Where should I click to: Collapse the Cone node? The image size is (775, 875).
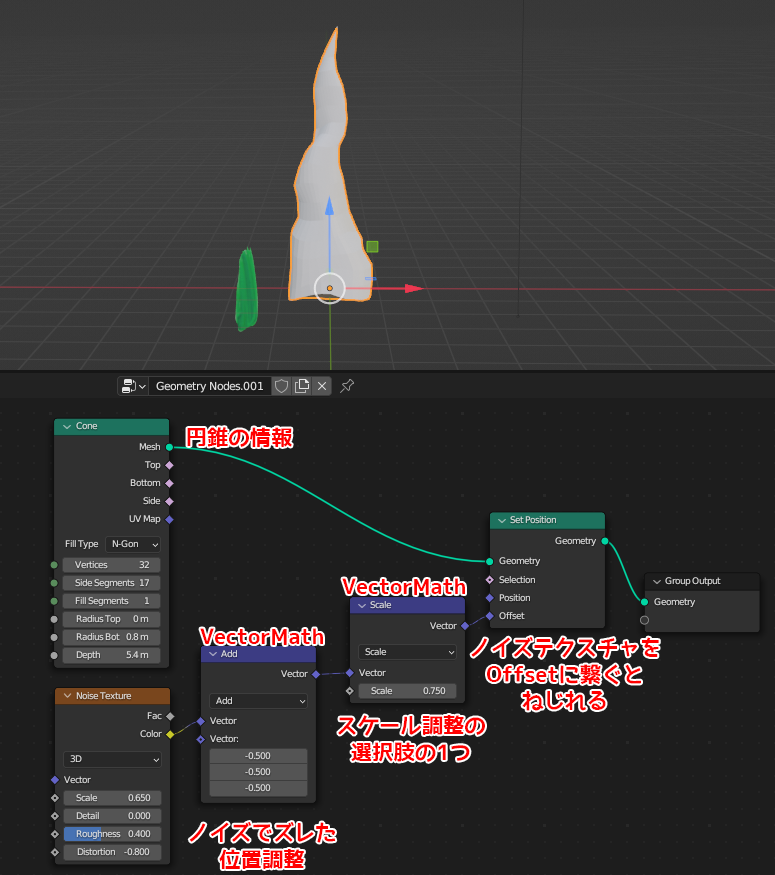pos(65,426)
